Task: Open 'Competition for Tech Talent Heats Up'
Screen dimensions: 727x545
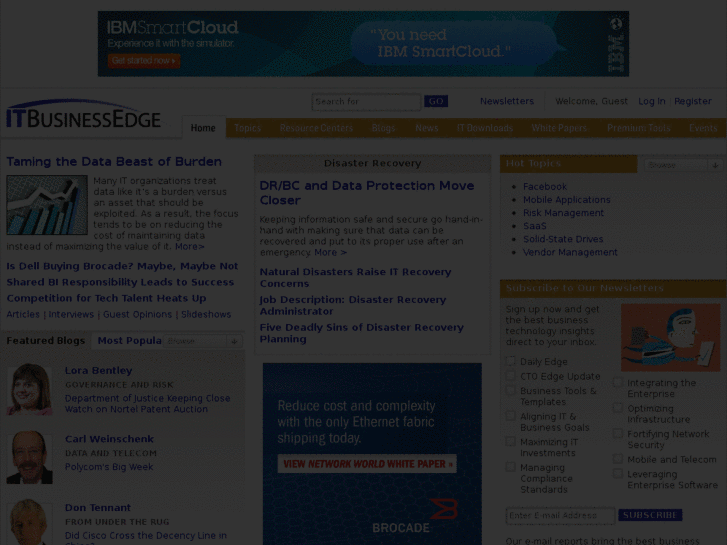Action: (x=106, y=298)
